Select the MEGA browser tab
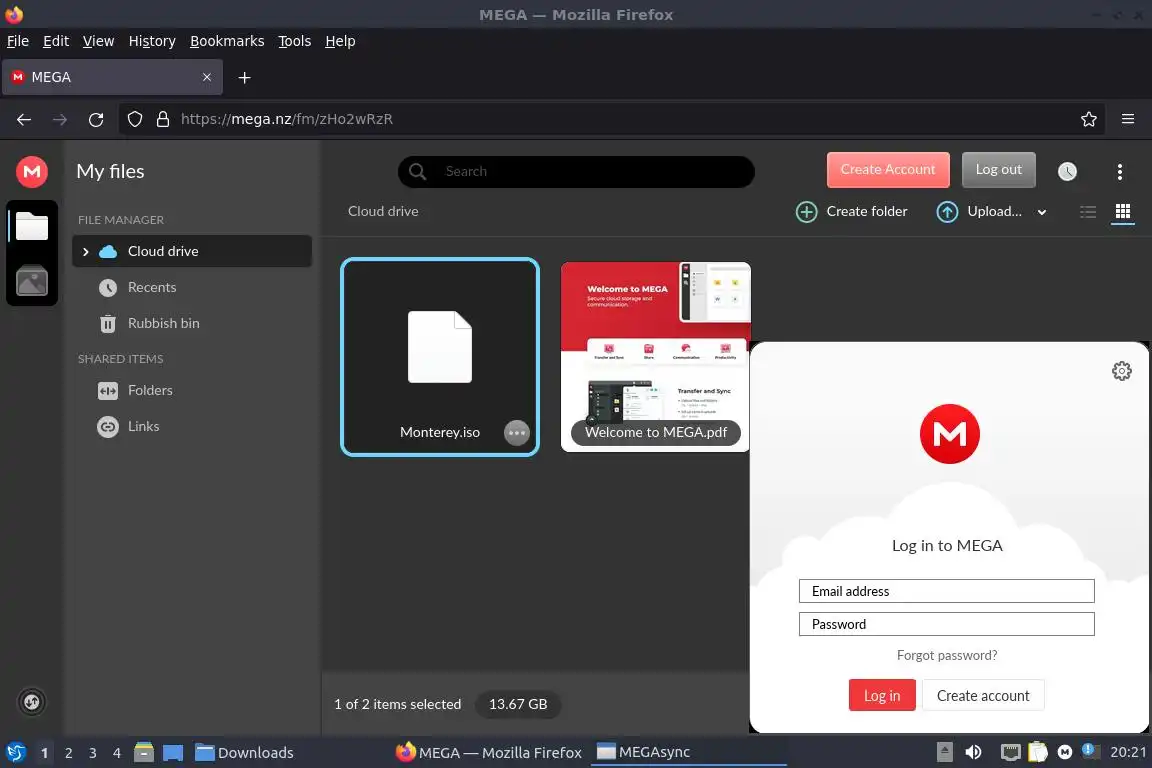The height and width of the screenshot is (768, 1152). click(112, 77)
